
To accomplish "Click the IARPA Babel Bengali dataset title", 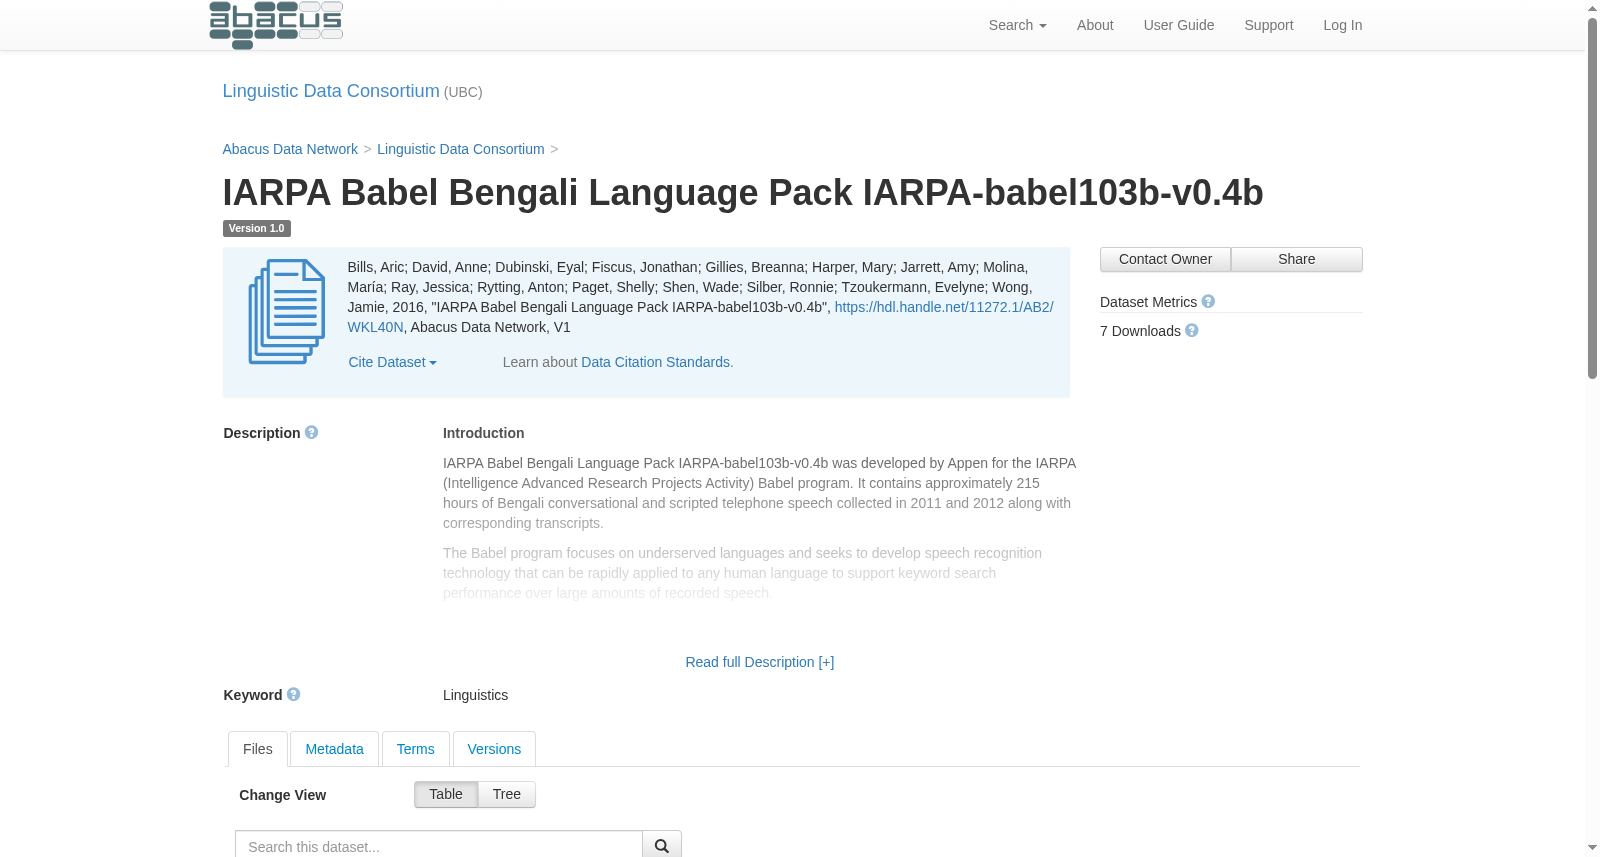I will point(743,192).
